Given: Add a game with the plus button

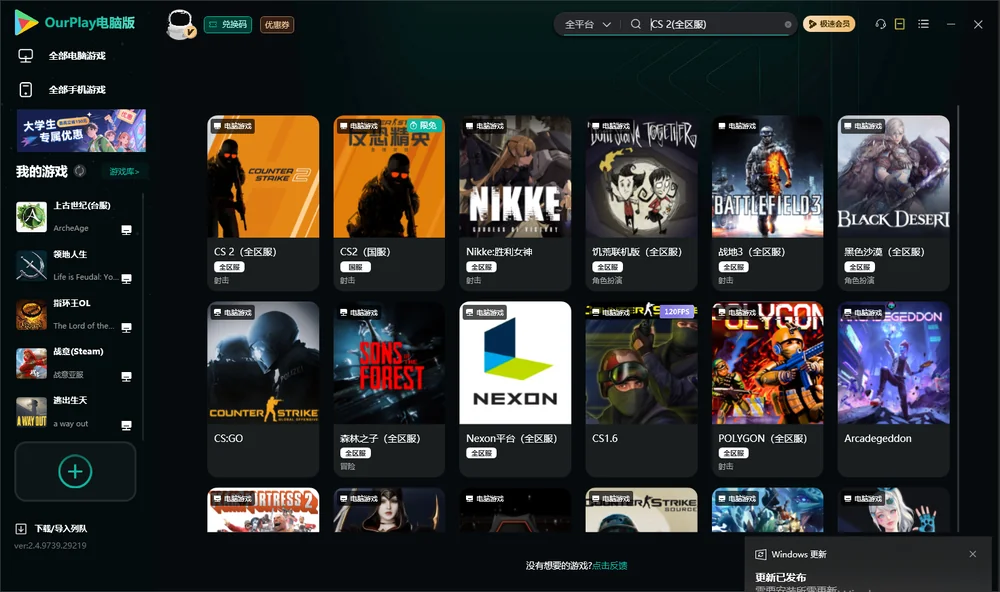Looking at the screenshot, I should click(75, 471).
